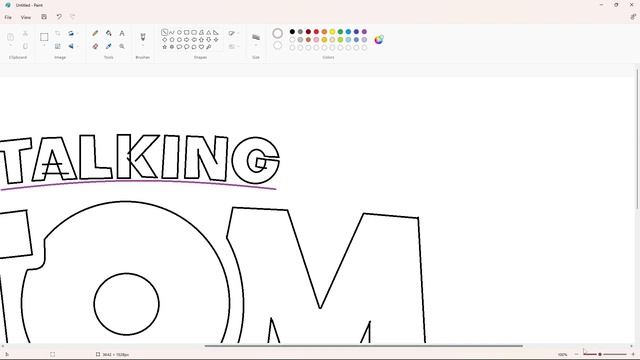Select the Color 1 foreground circle
Viewport: 640px width, 360px height.
(278, 33)
